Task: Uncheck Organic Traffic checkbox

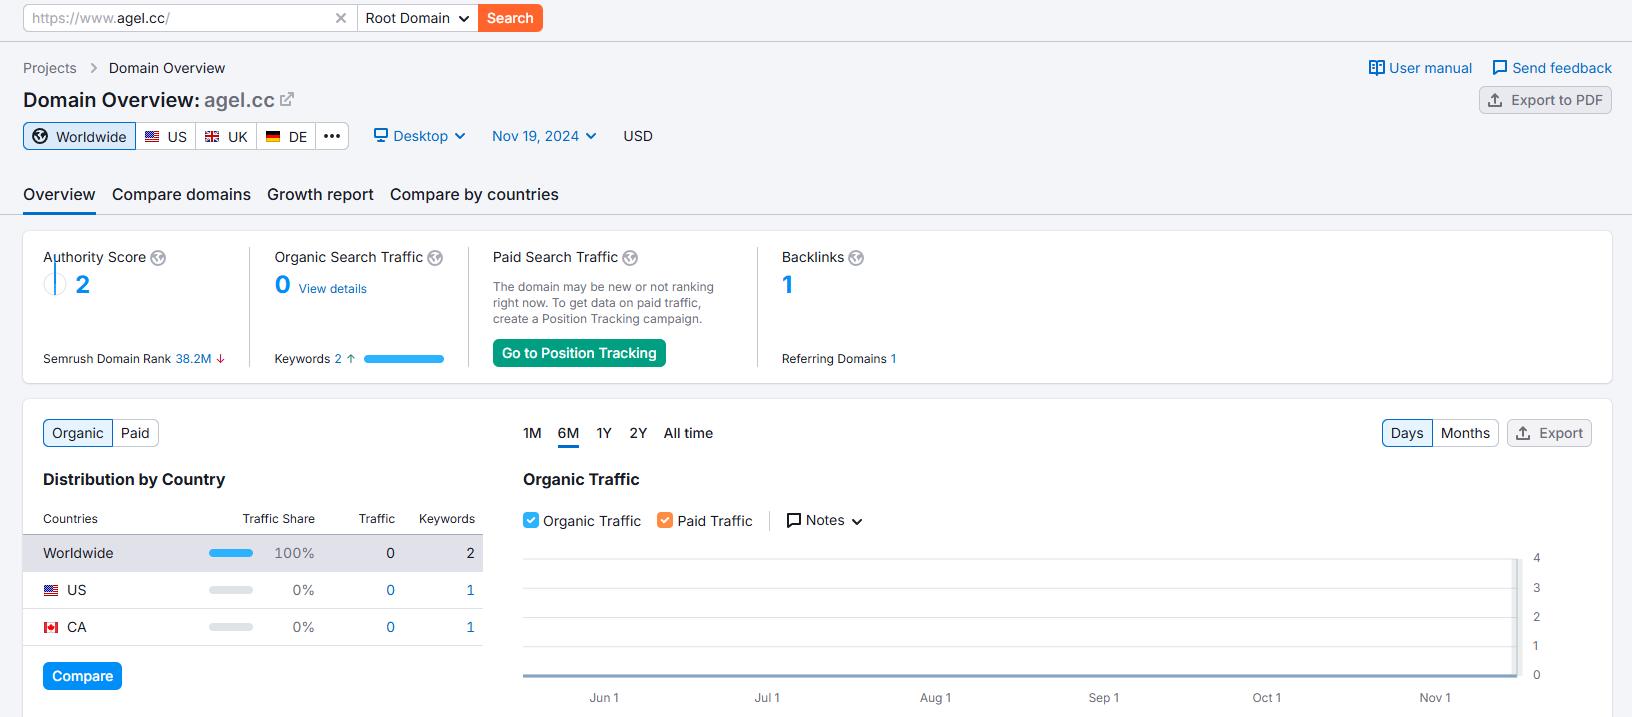Action: click(x=531, y=520)
